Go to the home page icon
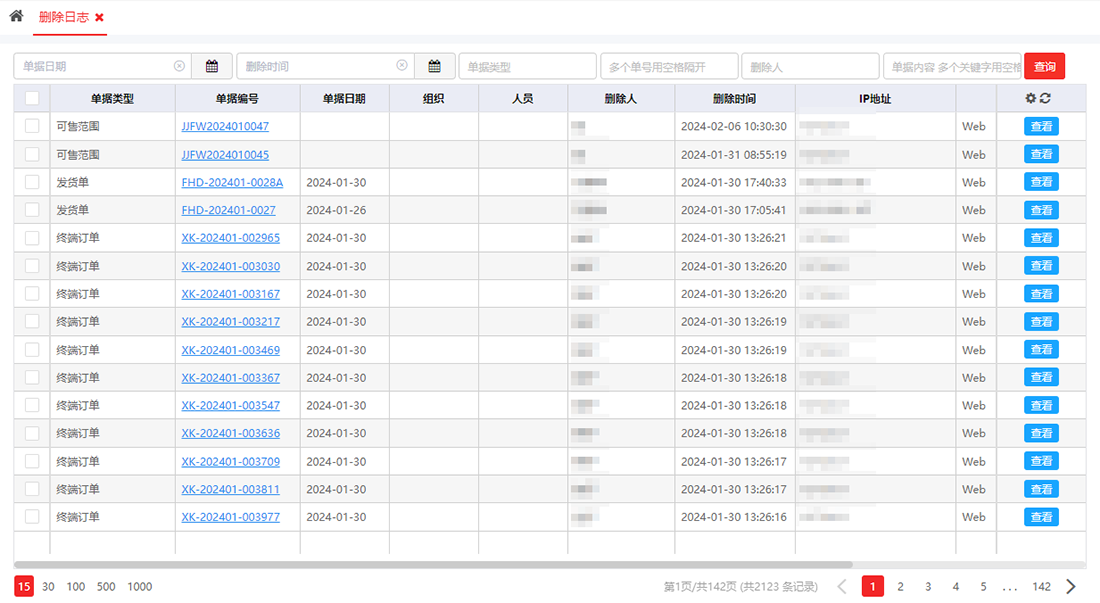The image size is (1100, 603). click(x=16, y=15)
